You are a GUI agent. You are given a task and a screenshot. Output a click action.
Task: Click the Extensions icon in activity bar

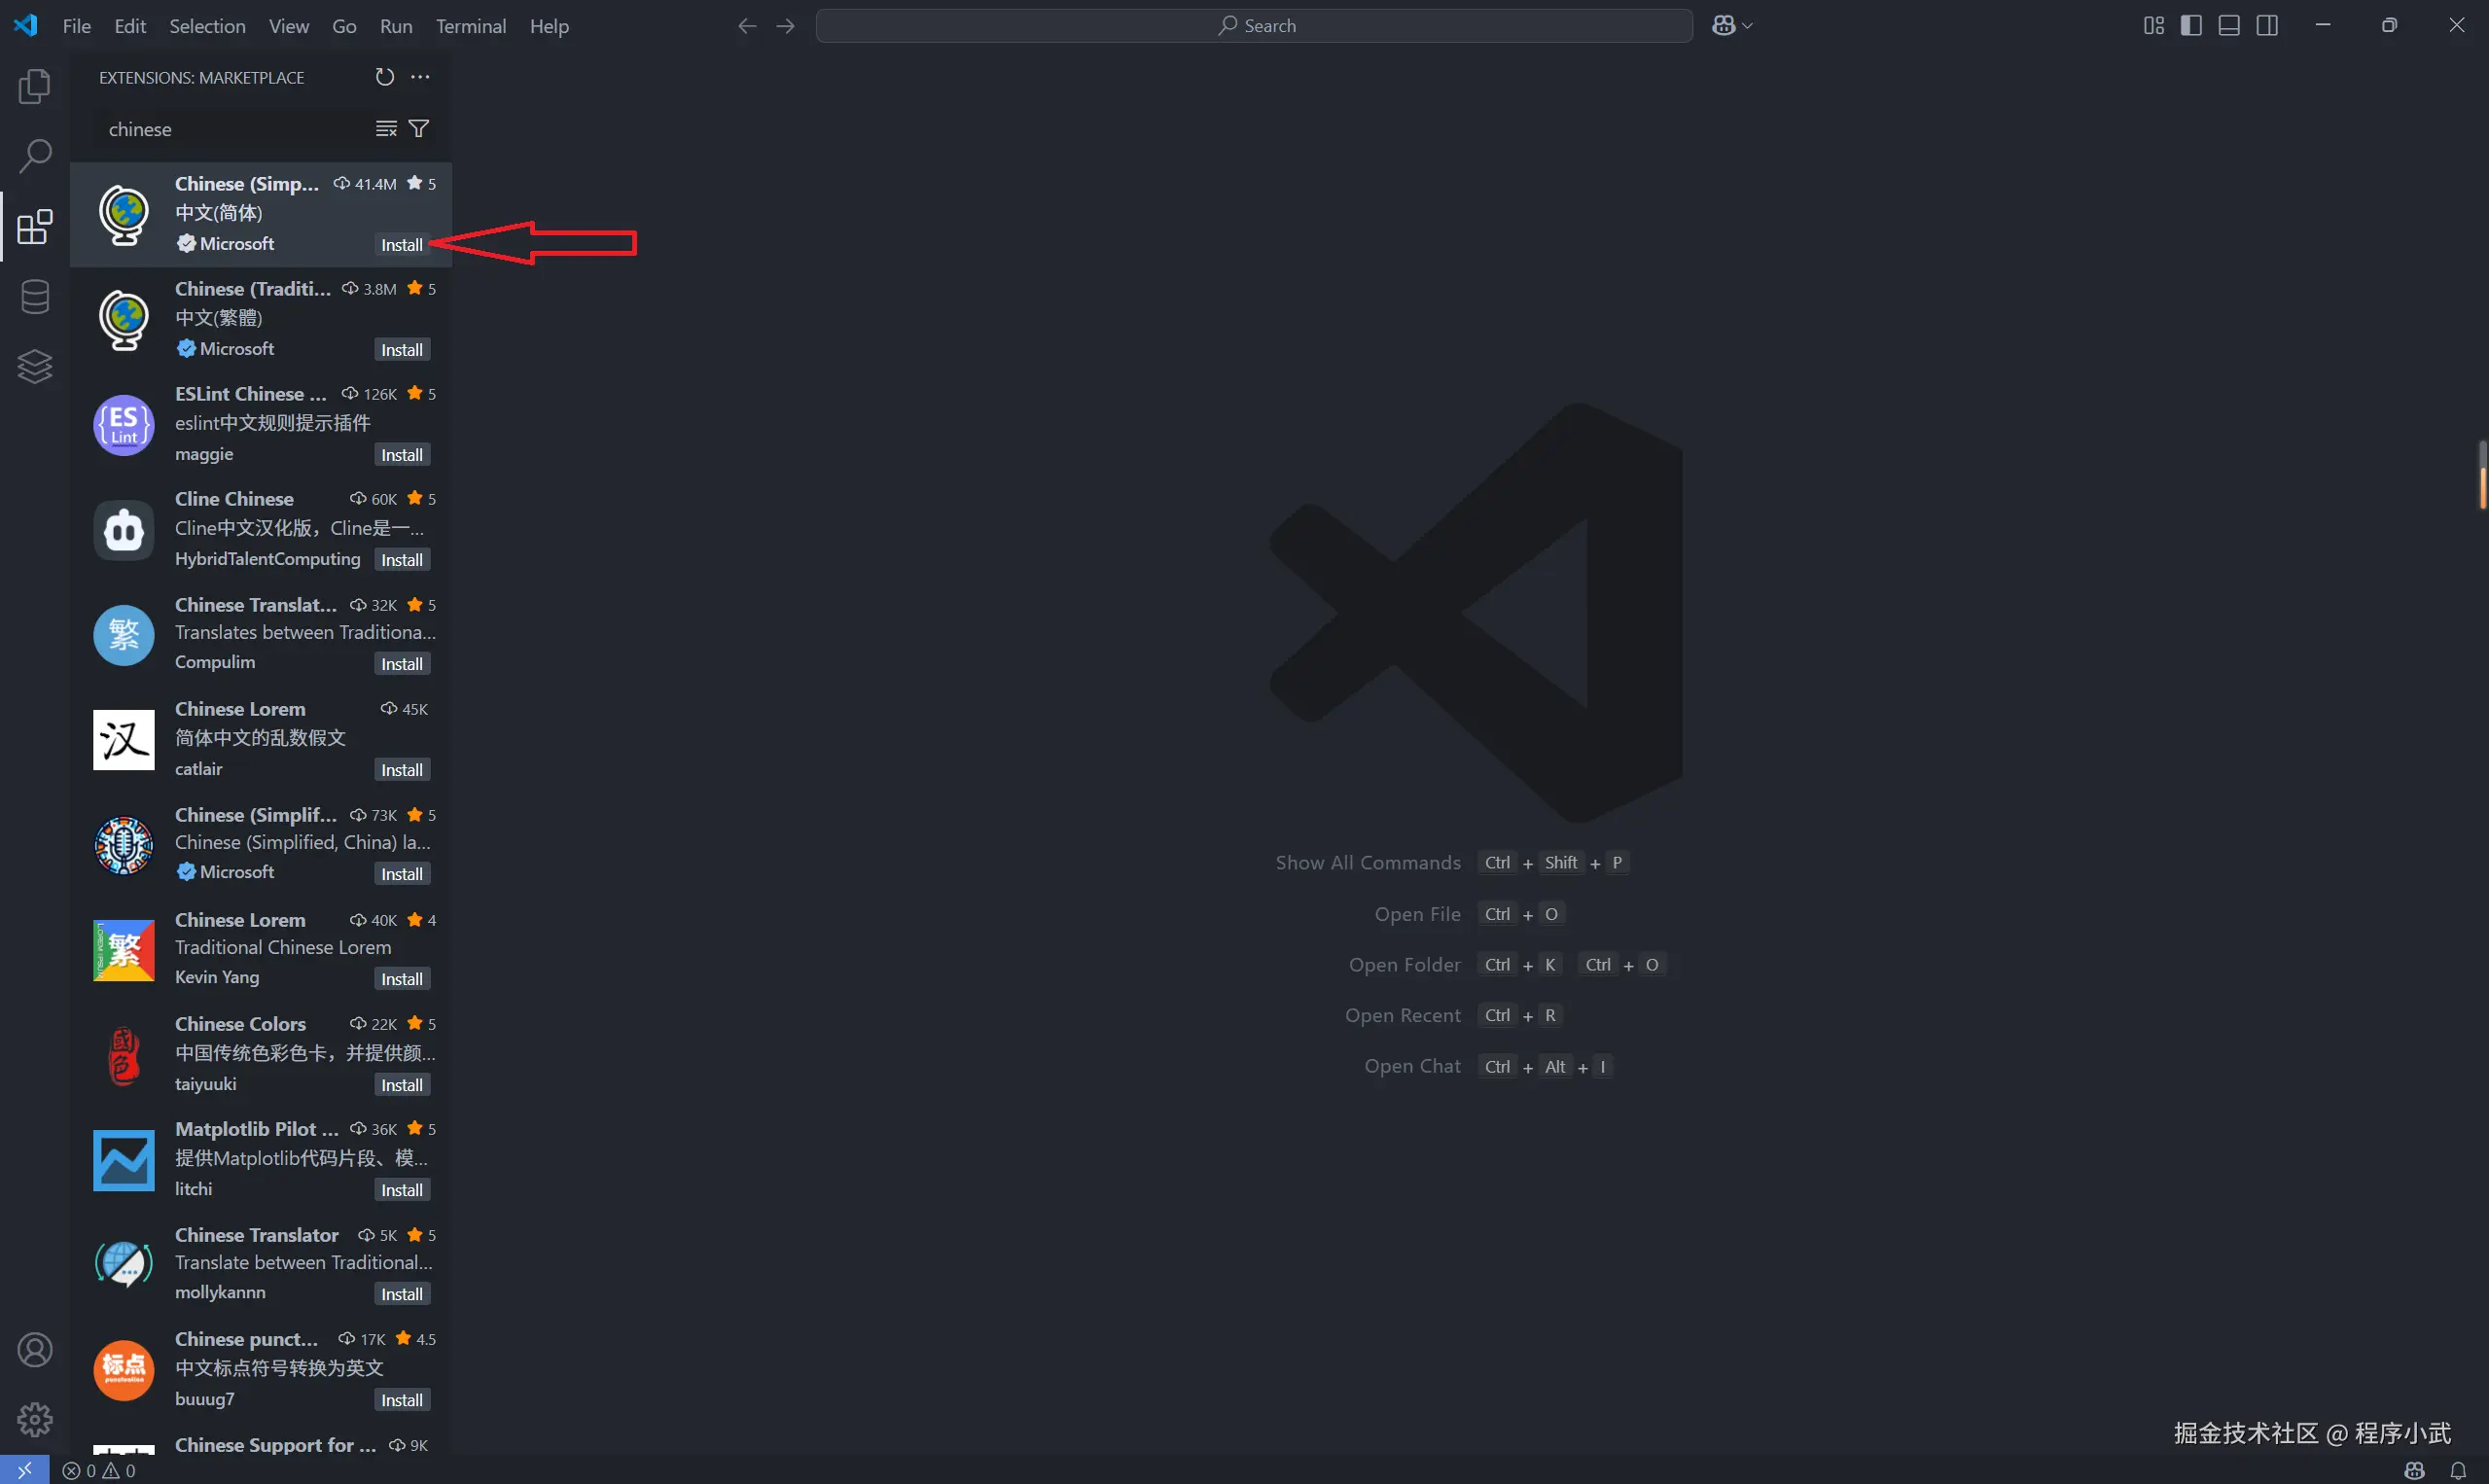coord(35,227)
